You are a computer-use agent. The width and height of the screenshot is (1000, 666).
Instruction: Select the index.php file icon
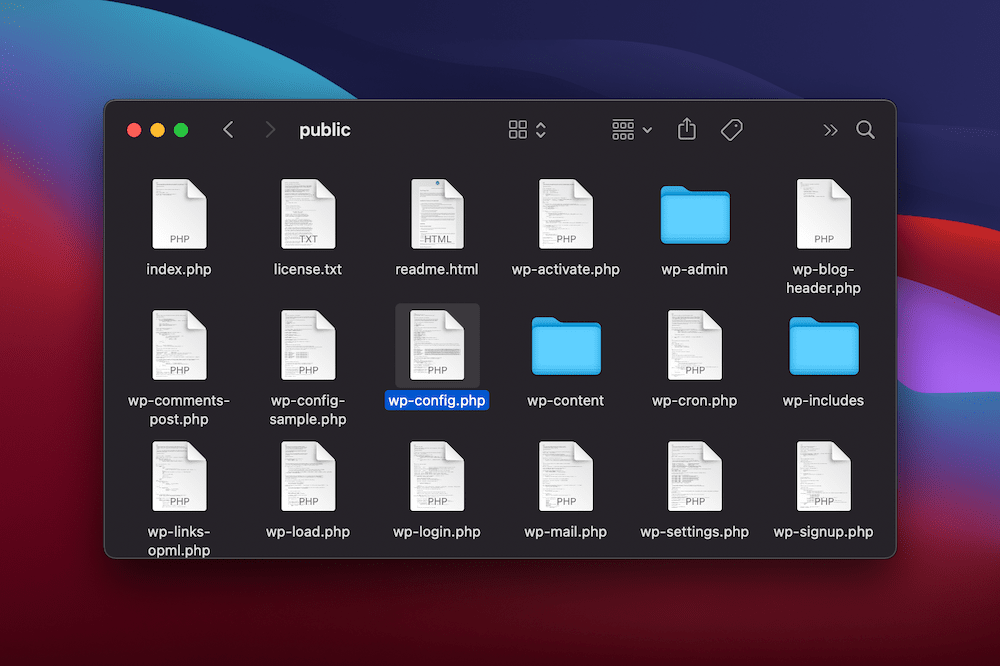click(179, 214)
